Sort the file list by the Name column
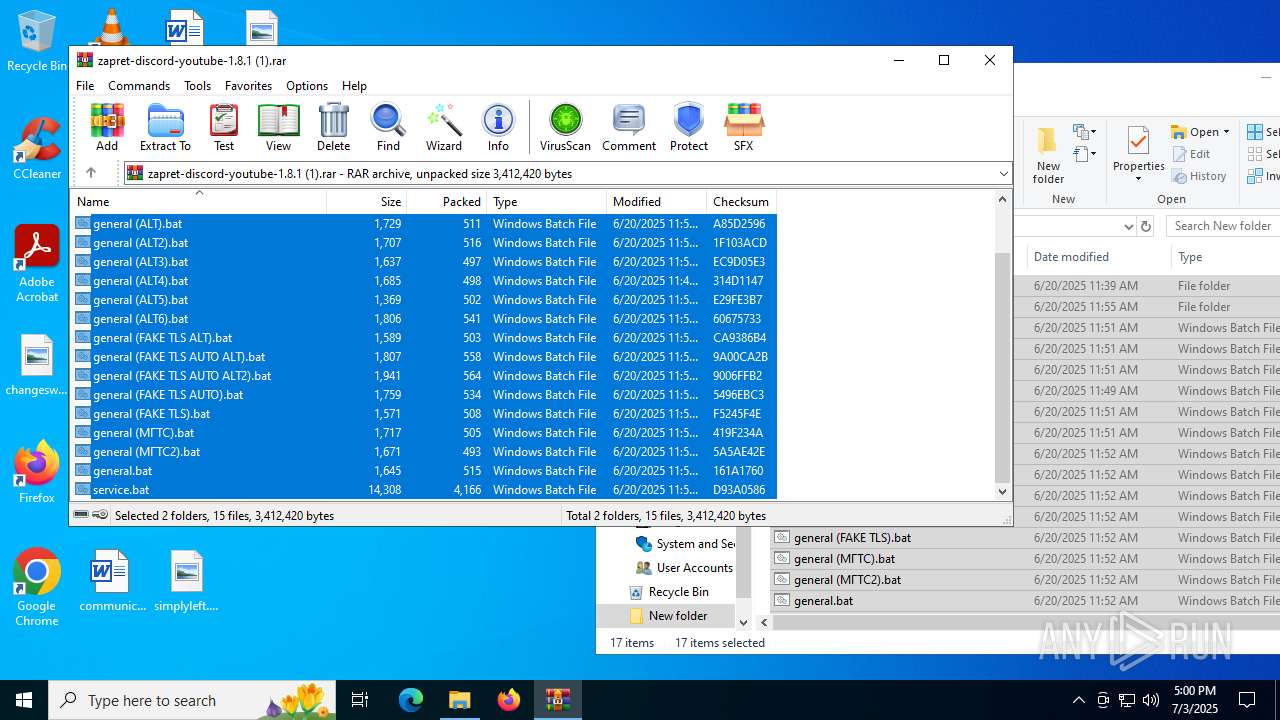Image resolution: width=1280 pixels, height=720 pixels. tap(198, 201)
